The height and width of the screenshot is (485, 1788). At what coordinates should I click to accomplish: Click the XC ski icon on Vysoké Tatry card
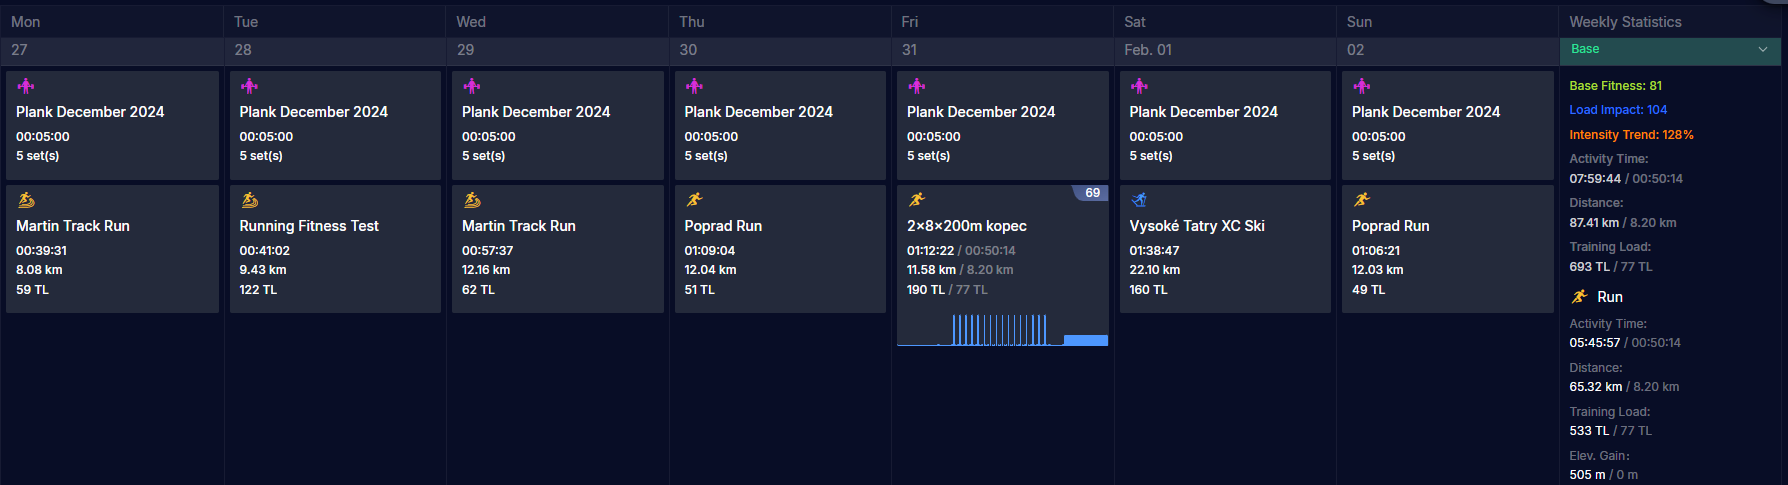pyautogui.click(x=1139, y=200)
